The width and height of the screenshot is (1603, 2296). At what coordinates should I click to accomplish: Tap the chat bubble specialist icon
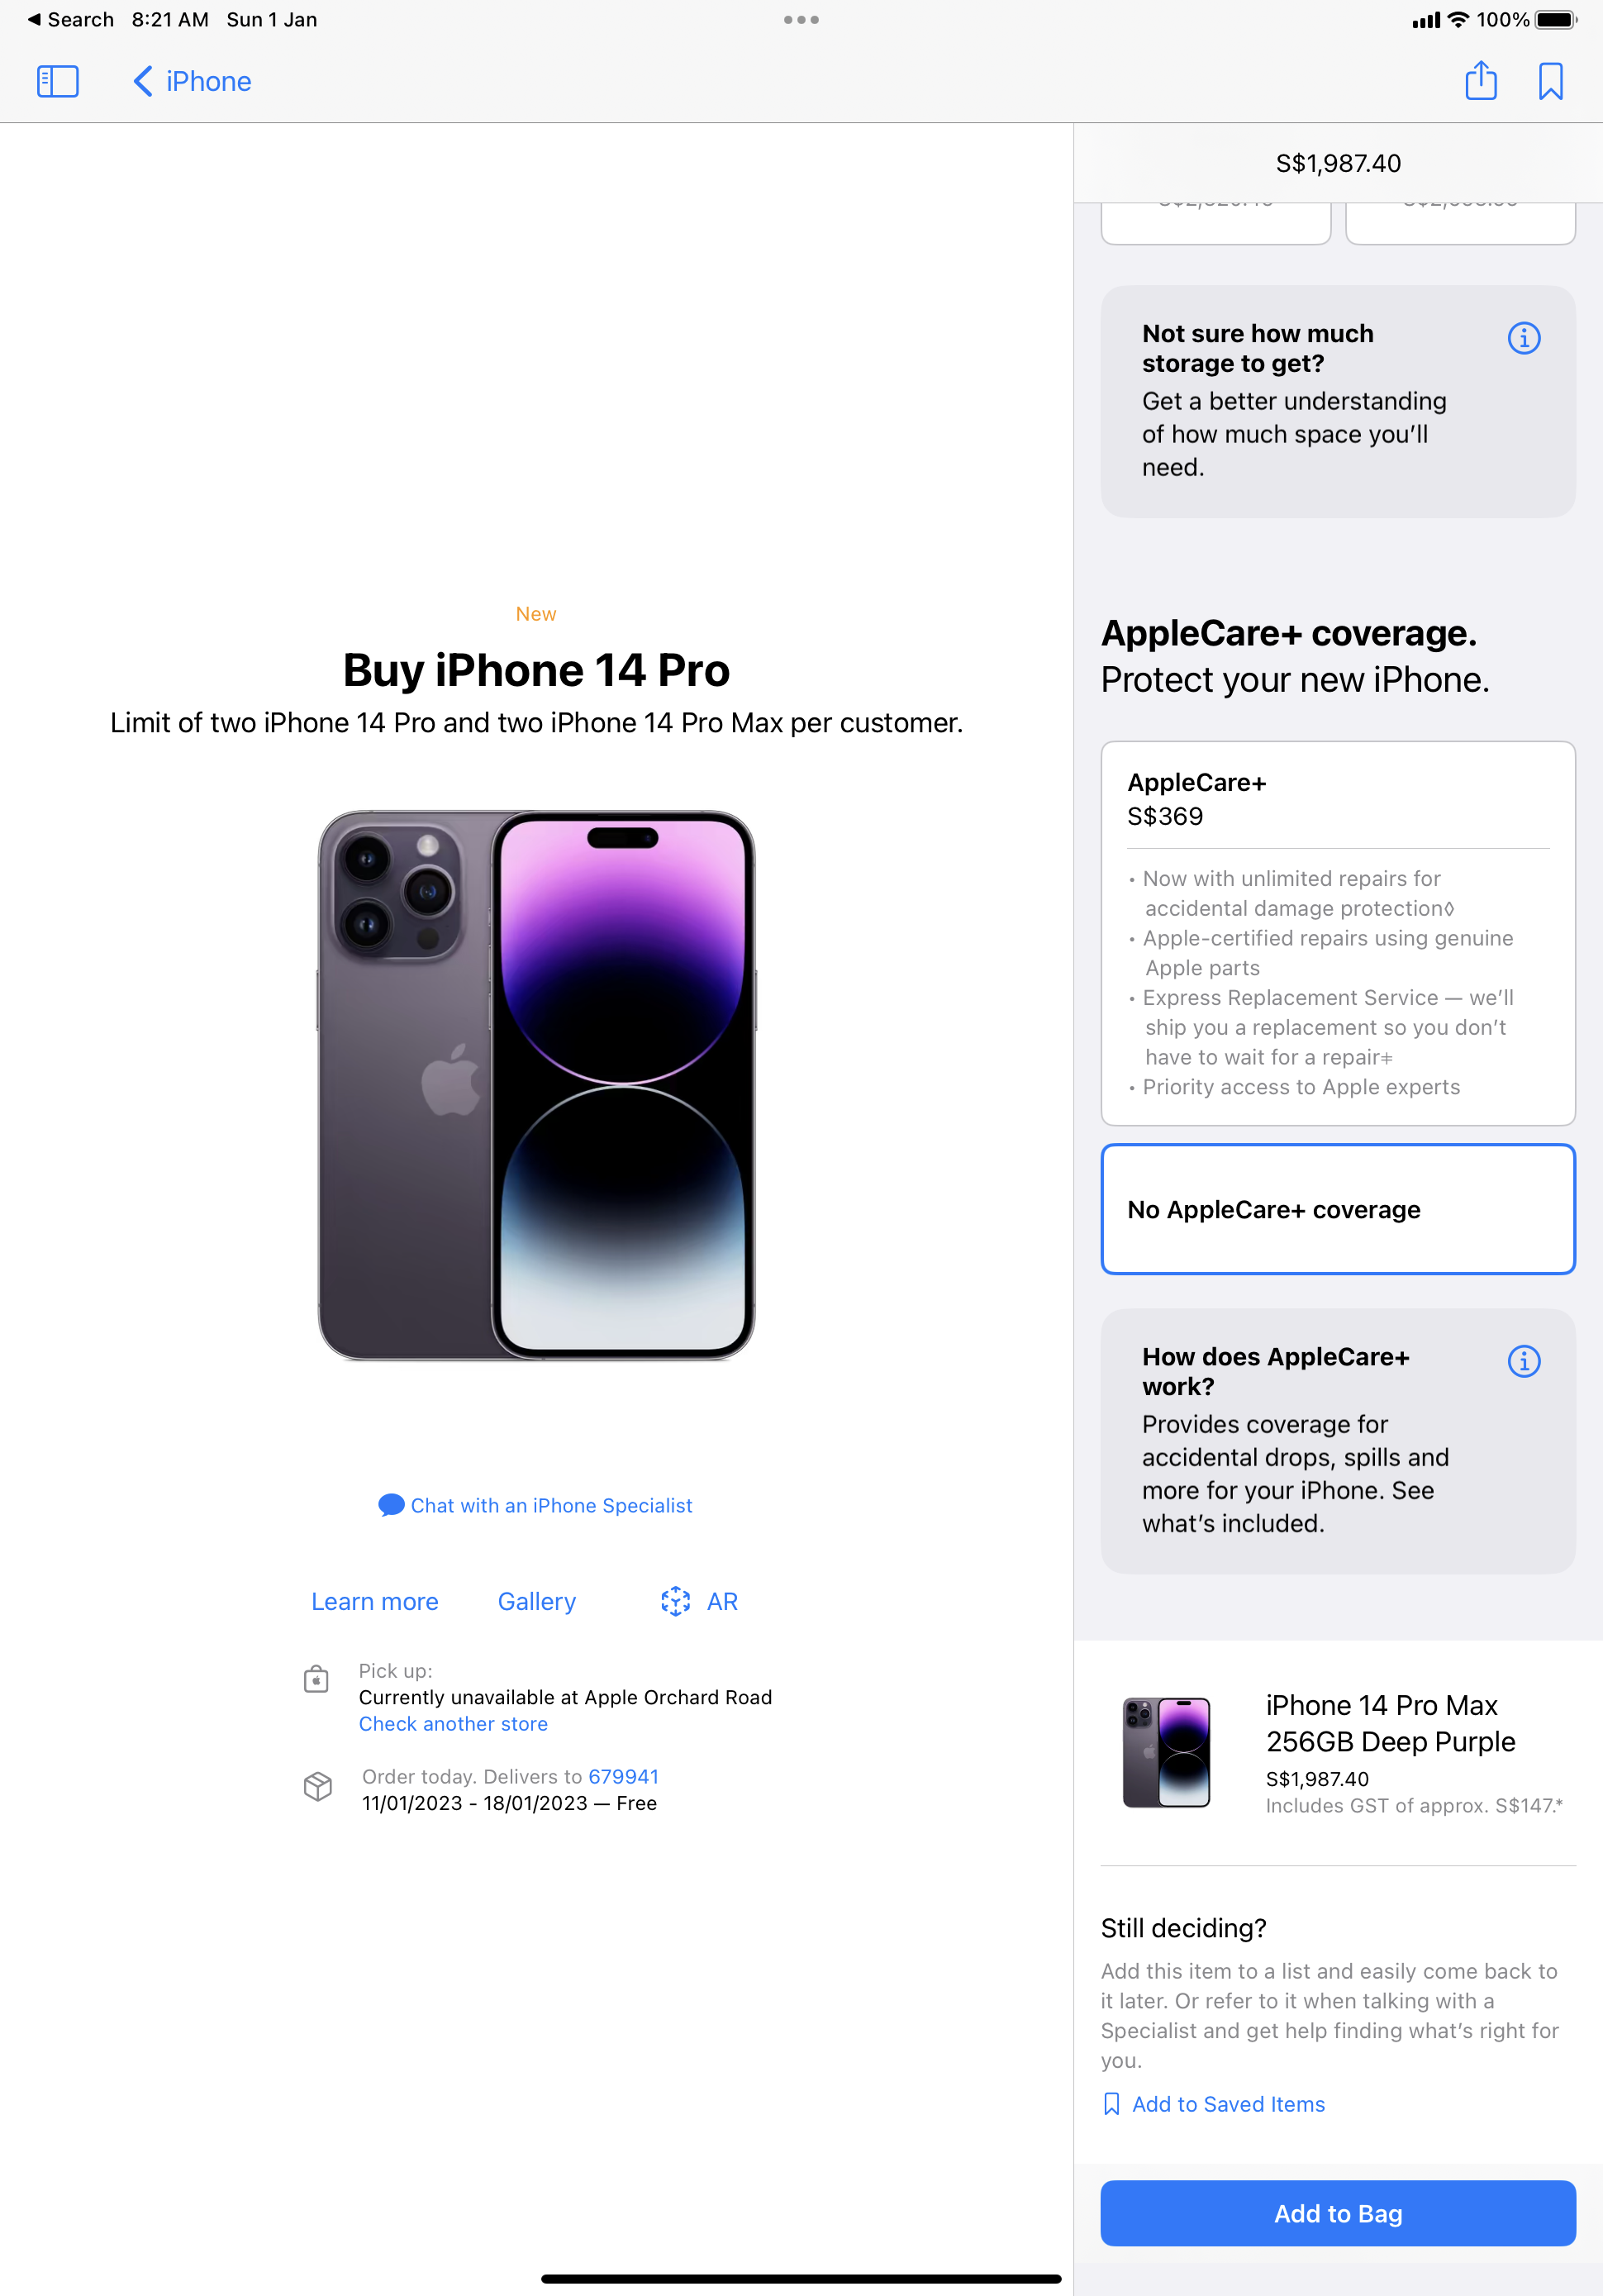point(391,1505)
